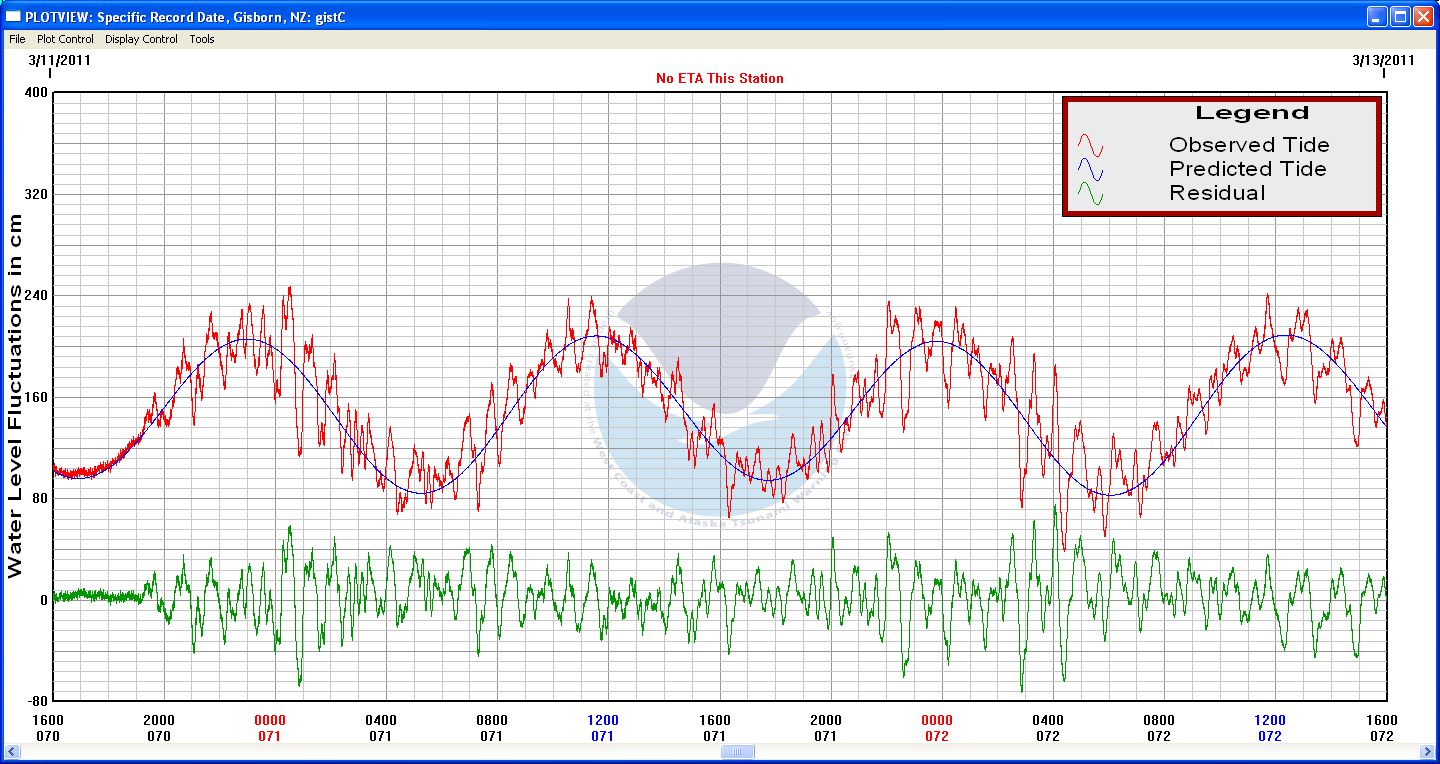1440x764 pixels.
Task: Click the 0800 time label for day 072
Action: [x=1159, y=720]
